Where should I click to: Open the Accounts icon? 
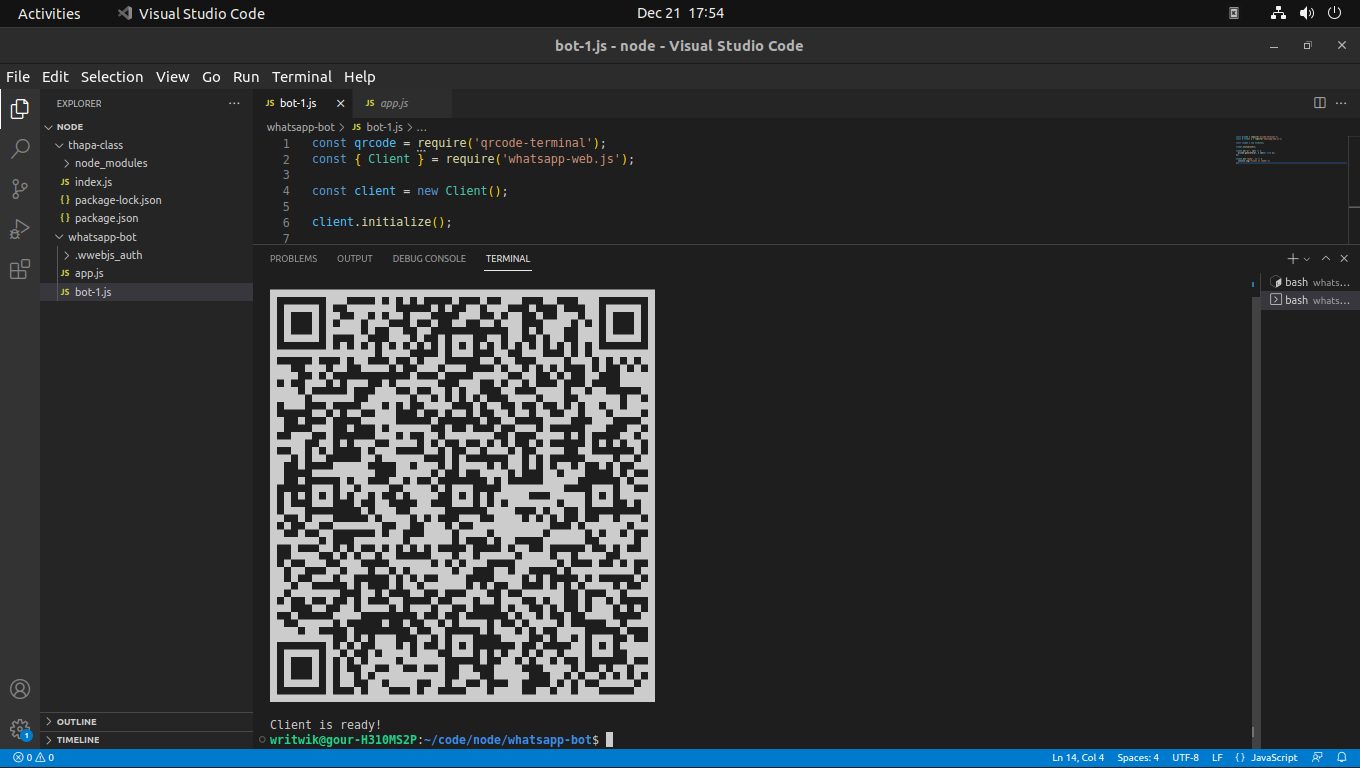click(20, 688)
